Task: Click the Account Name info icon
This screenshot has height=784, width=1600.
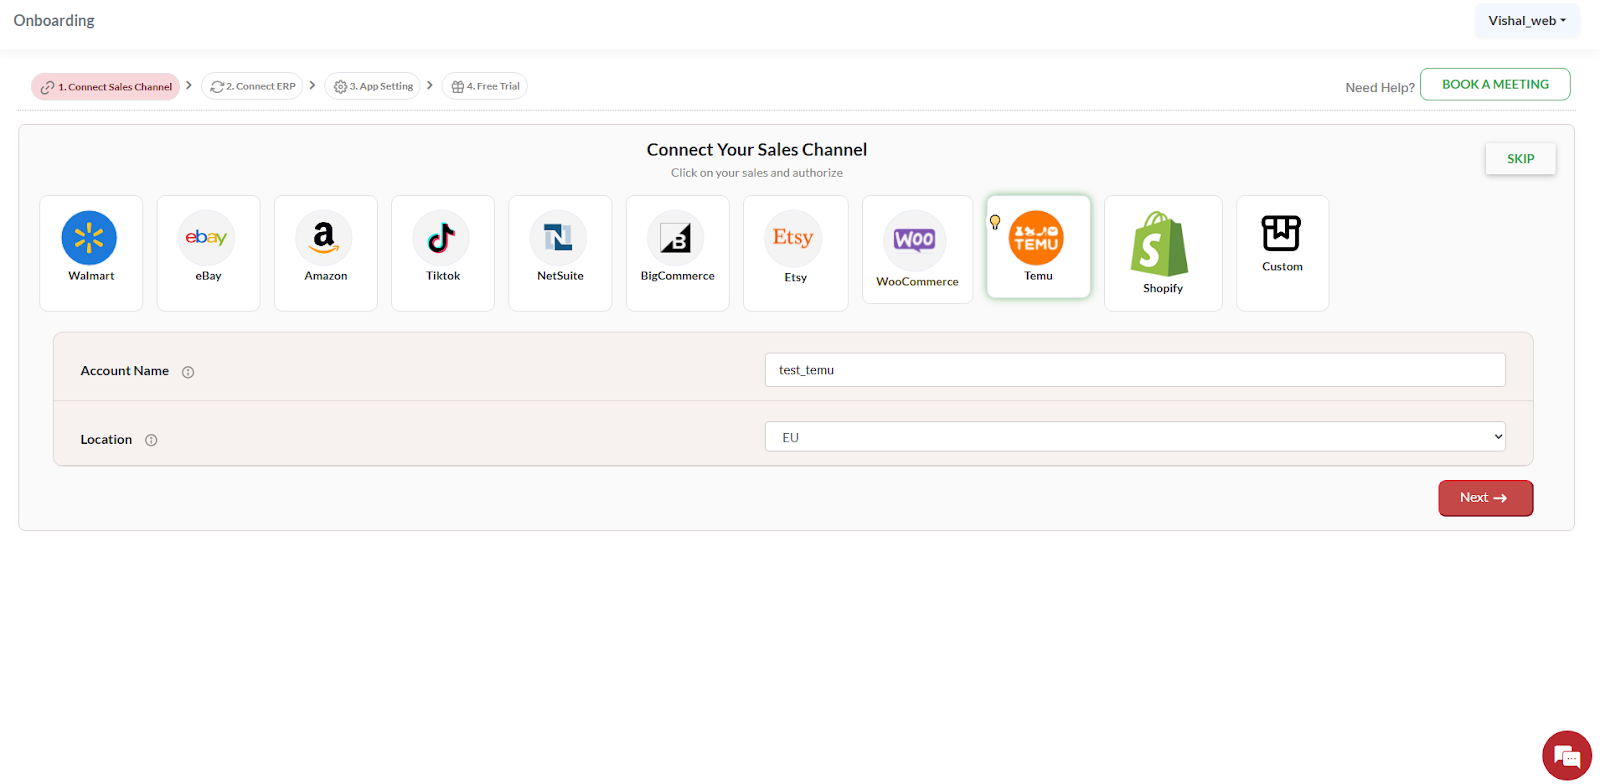Action: [x=188, y=372]
